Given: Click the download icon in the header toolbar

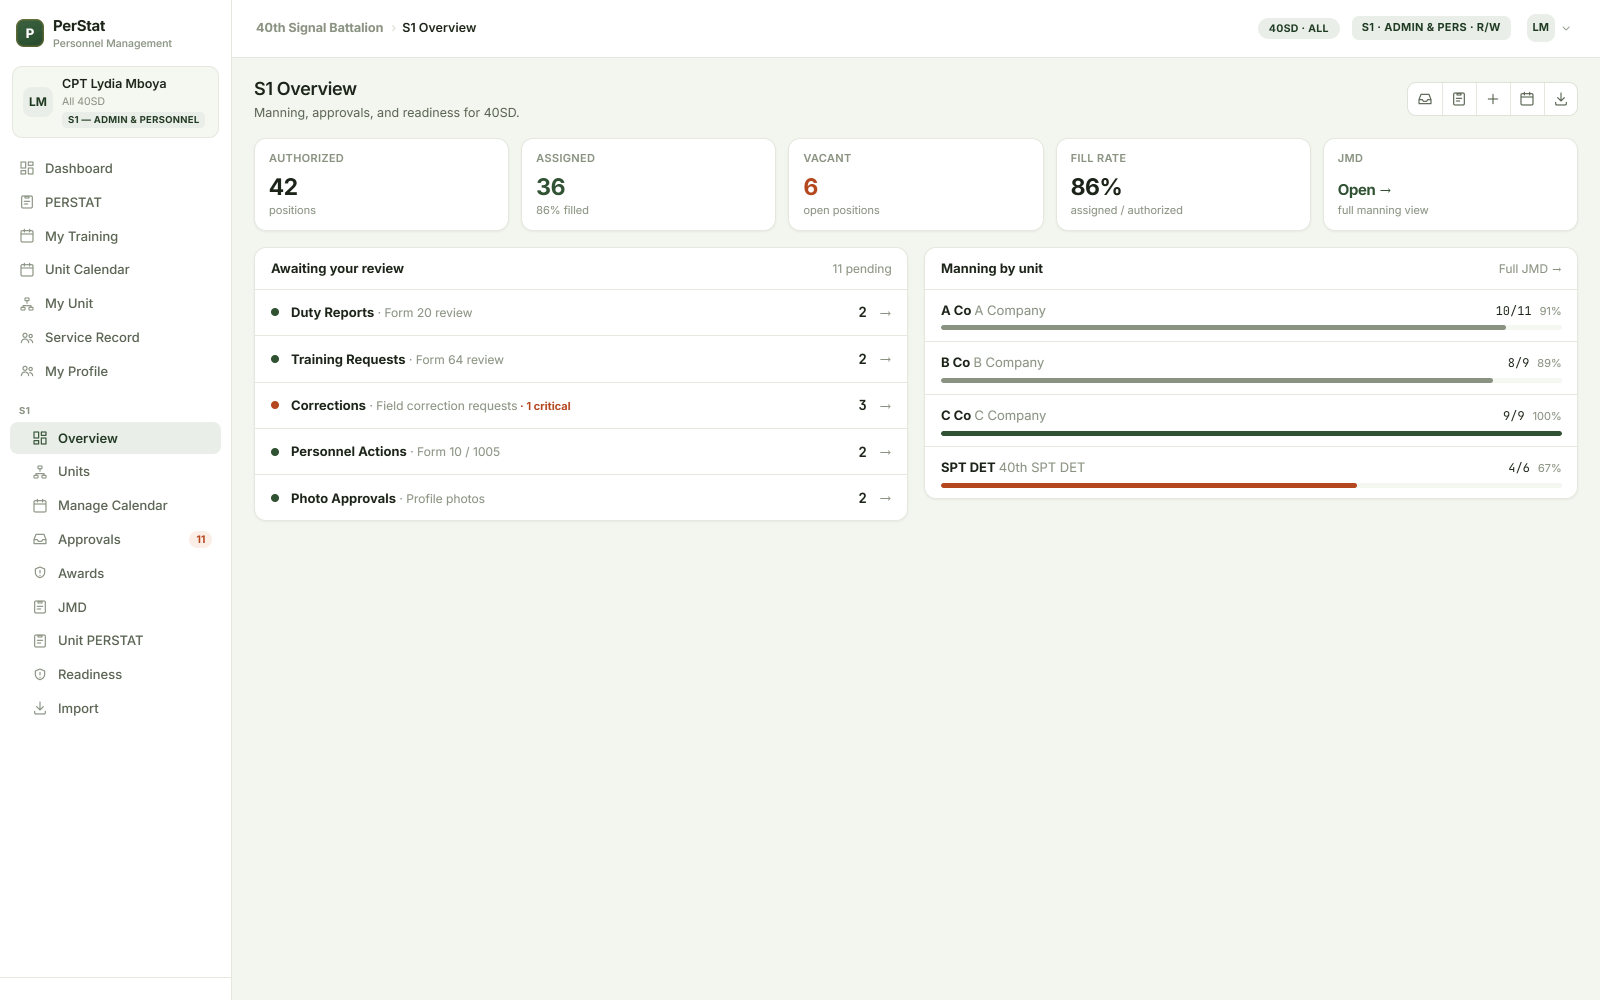Looking at the screenshot, I should pos(1561,99).
